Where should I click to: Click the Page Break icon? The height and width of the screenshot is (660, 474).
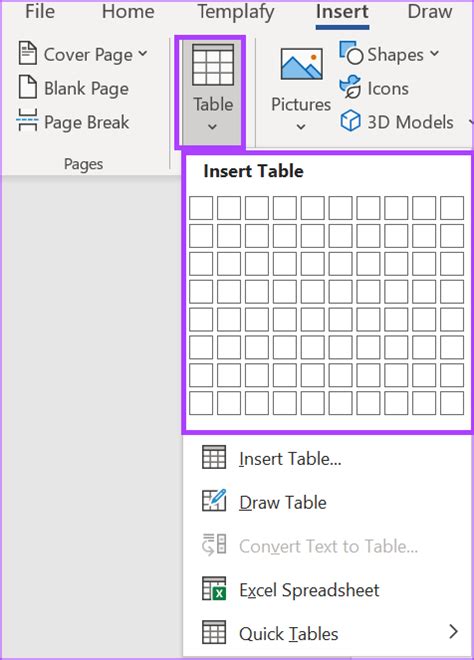click(27, 120)
